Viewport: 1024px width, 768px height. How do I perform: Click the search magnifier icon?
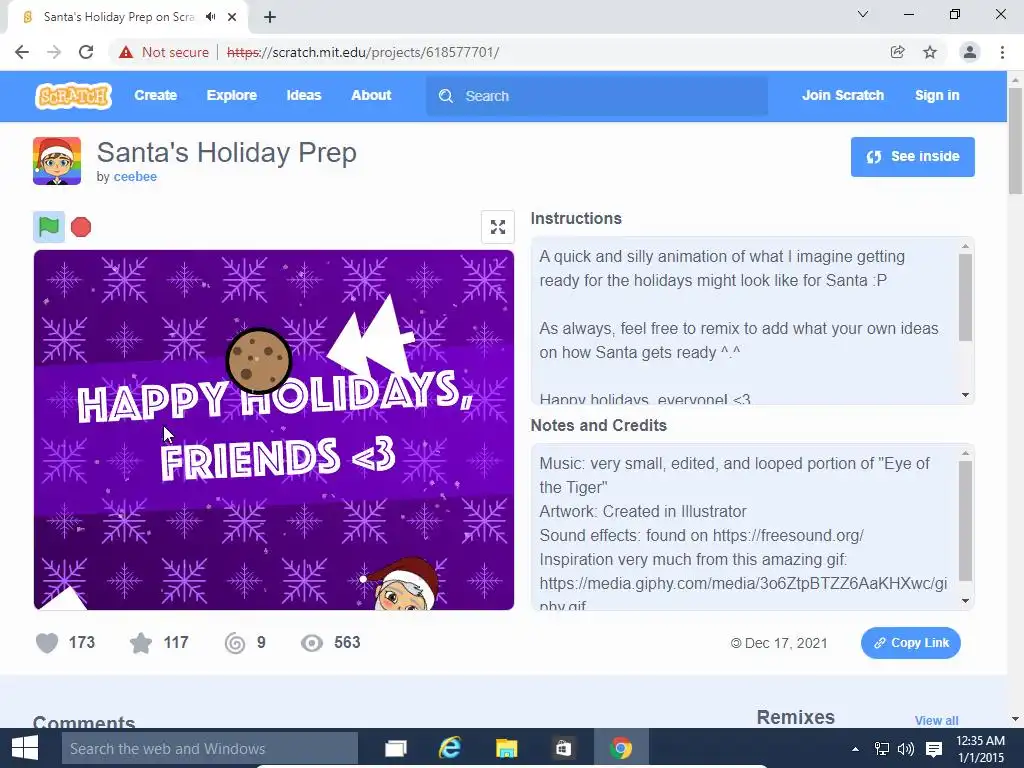(446, 96)
